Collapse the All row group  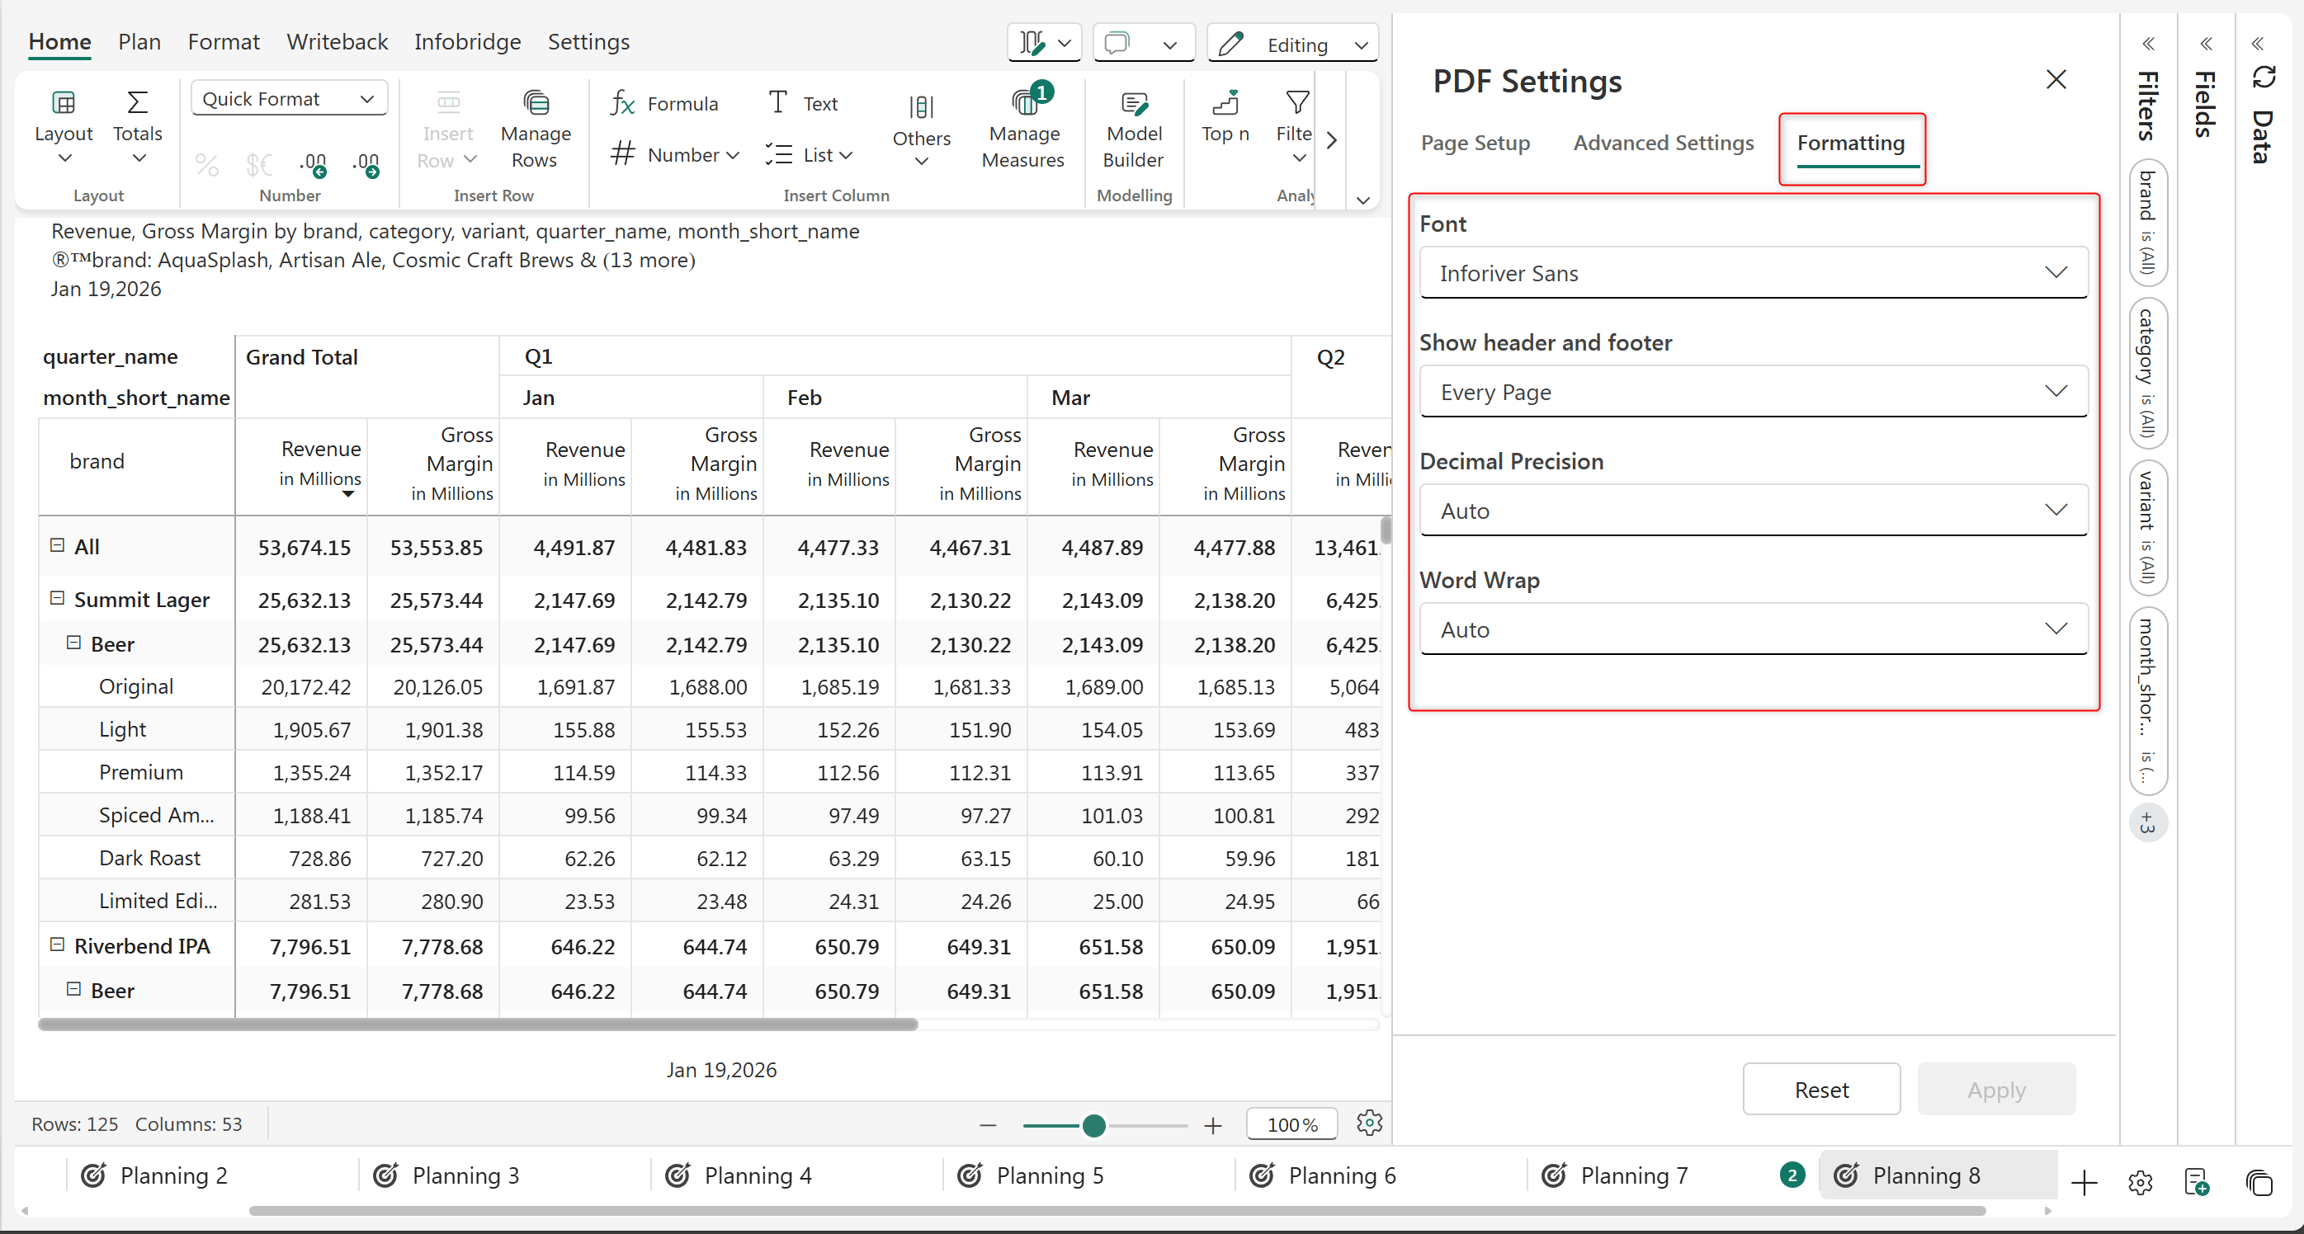point(57,545)
